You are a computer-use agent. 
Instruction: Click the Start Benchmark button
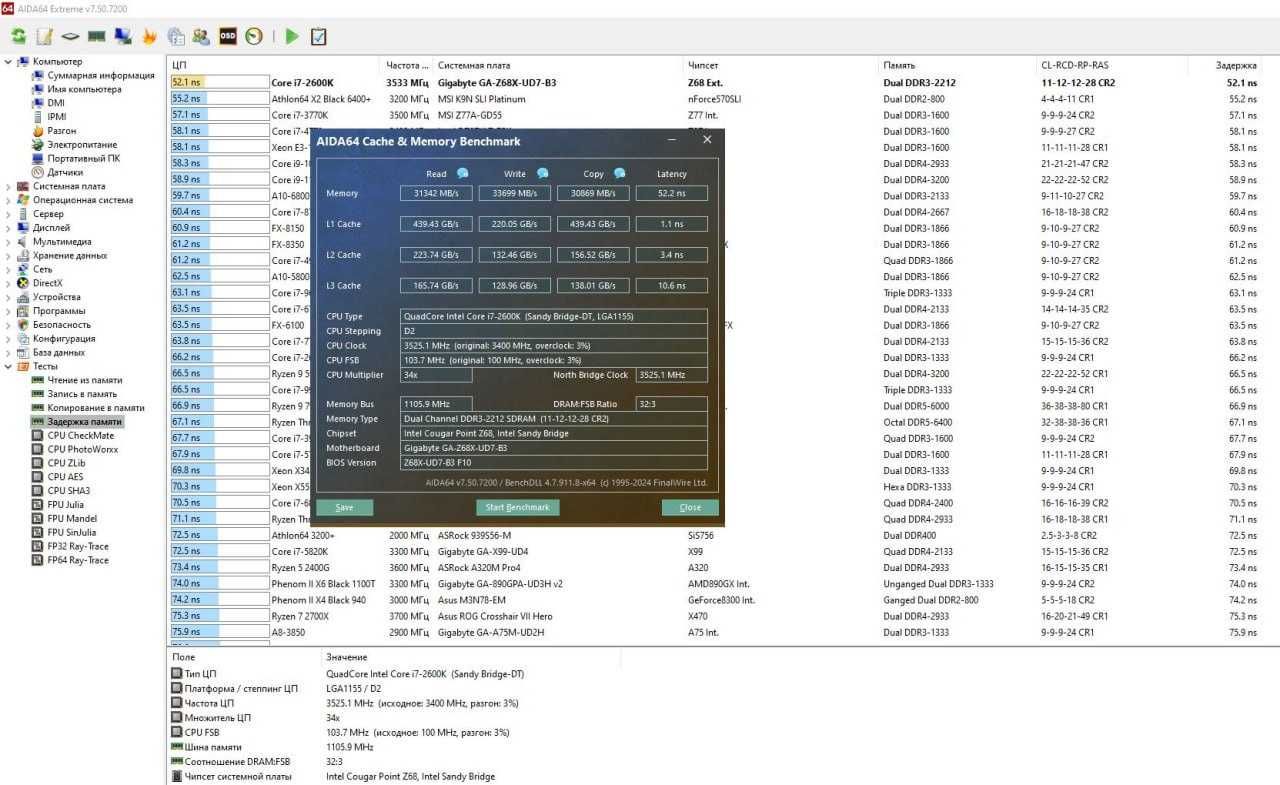click(x=517, y=507)
